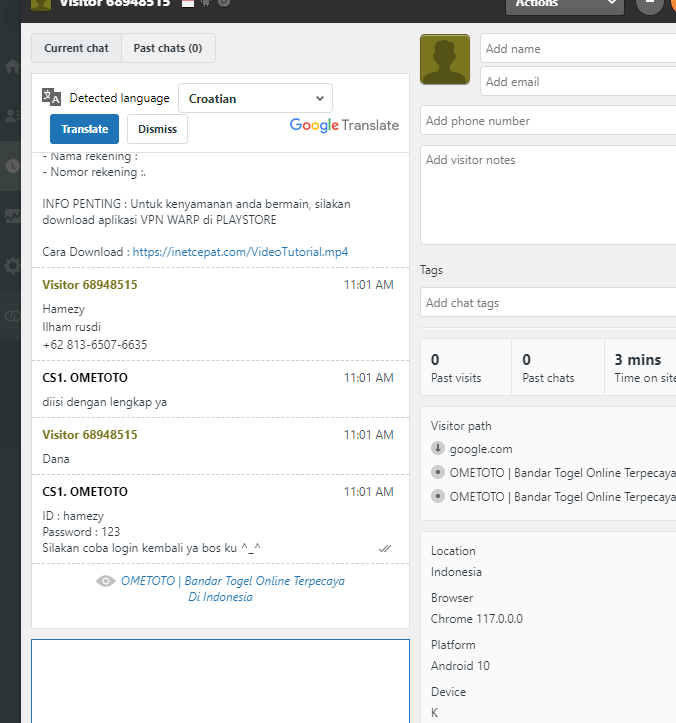Open the inetcepat VideoTutorial.mp4 link
This screenshot has width=676, height=723.
tap(240, 252)
